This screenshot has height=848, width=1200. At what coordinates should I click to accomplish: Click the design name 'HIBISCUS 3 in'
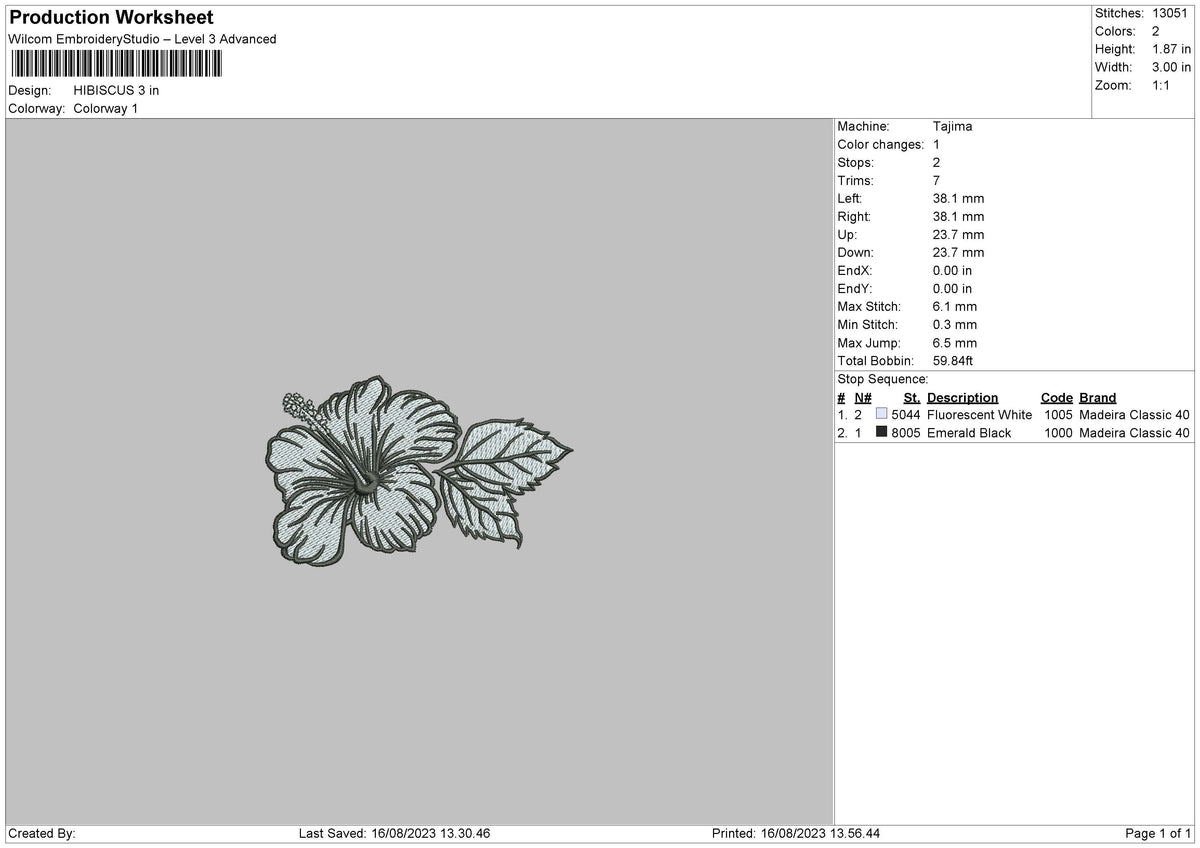tap(116, 90)
